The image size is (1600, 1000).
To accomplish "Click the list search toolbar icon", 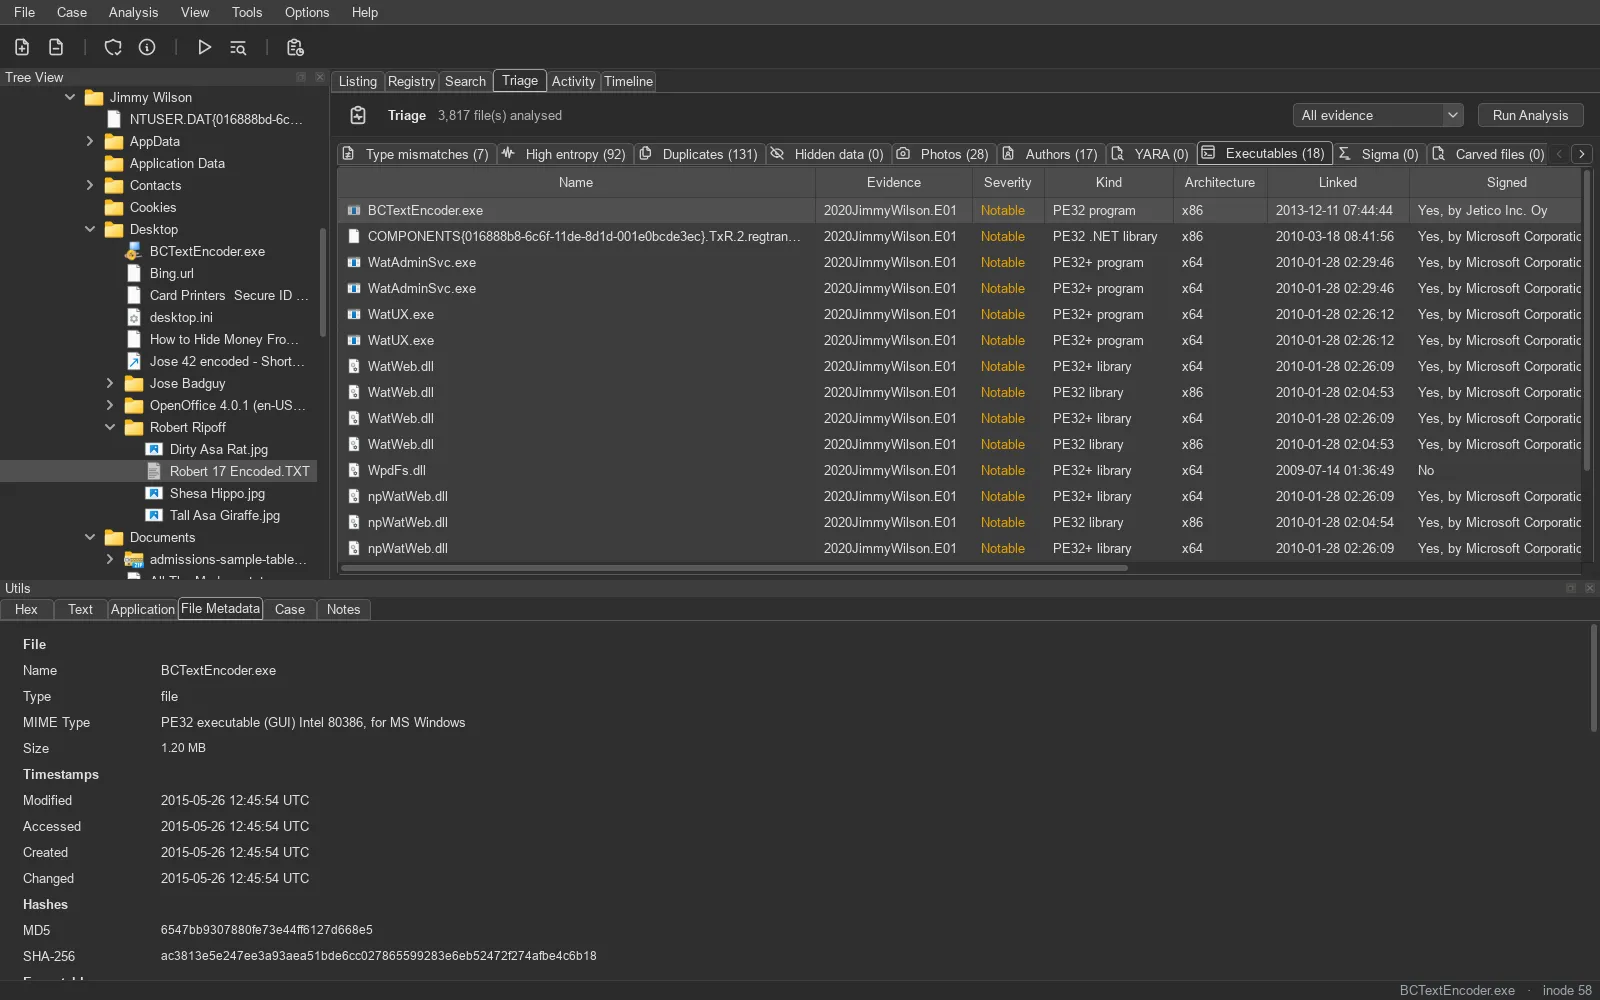I will [x=238, y=47].
